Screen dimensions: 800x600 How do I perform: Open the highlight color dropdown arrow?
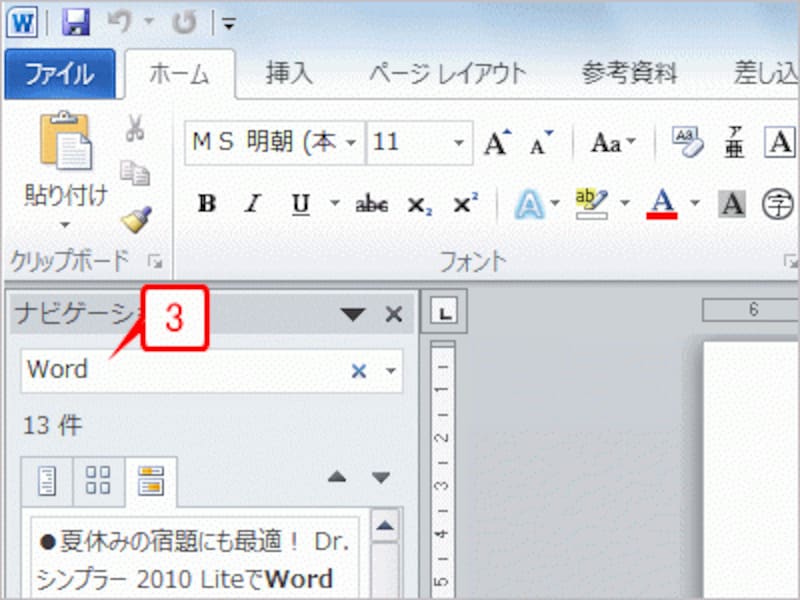pos(624,203)
